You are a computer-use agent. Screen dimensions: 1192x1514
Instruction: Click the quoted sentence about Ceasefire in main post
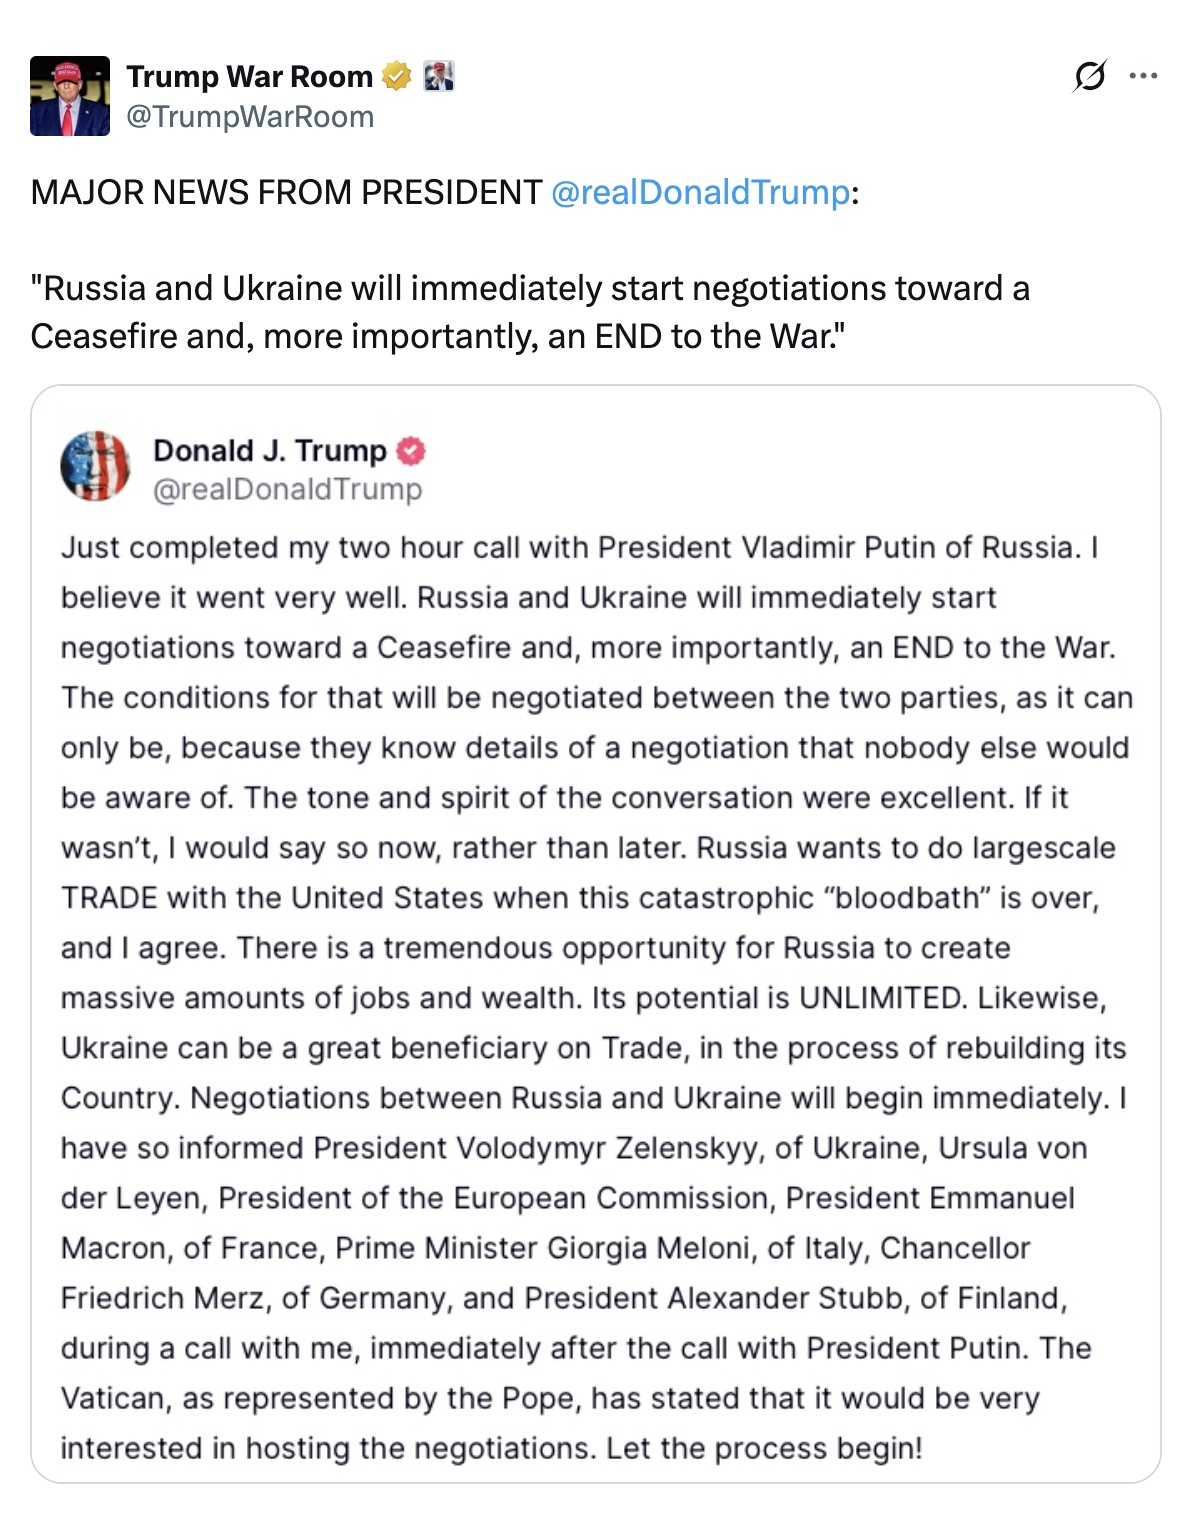coord(530,312)
